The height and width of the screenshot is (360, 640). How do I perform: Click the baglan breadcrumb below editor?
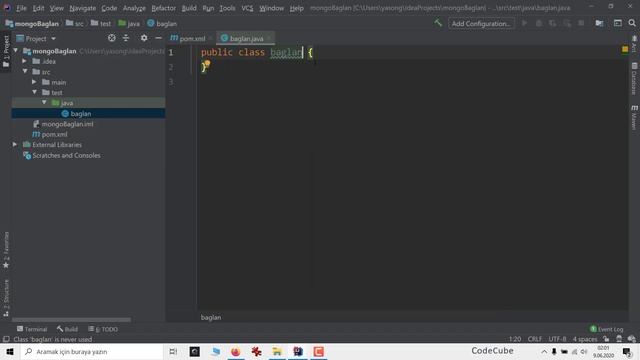[x=211, y=317]
